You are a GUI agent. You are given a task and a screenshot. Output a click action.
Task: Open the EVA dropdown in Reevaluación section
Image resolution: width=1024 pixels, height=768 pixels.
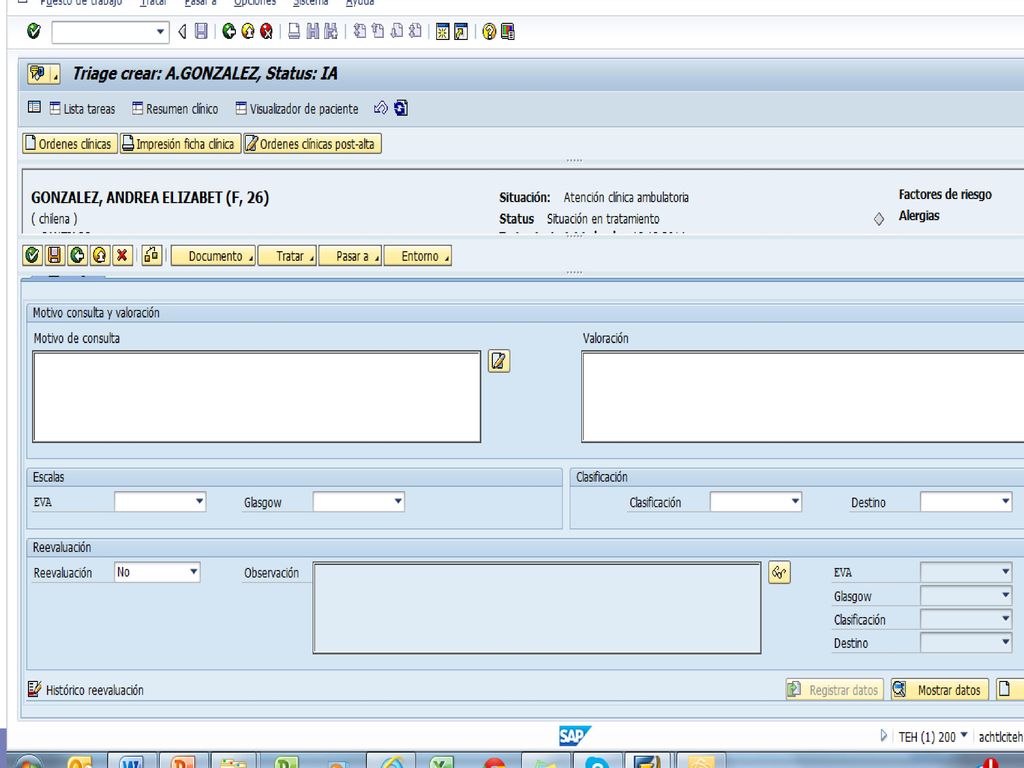tap(1006, 572)
